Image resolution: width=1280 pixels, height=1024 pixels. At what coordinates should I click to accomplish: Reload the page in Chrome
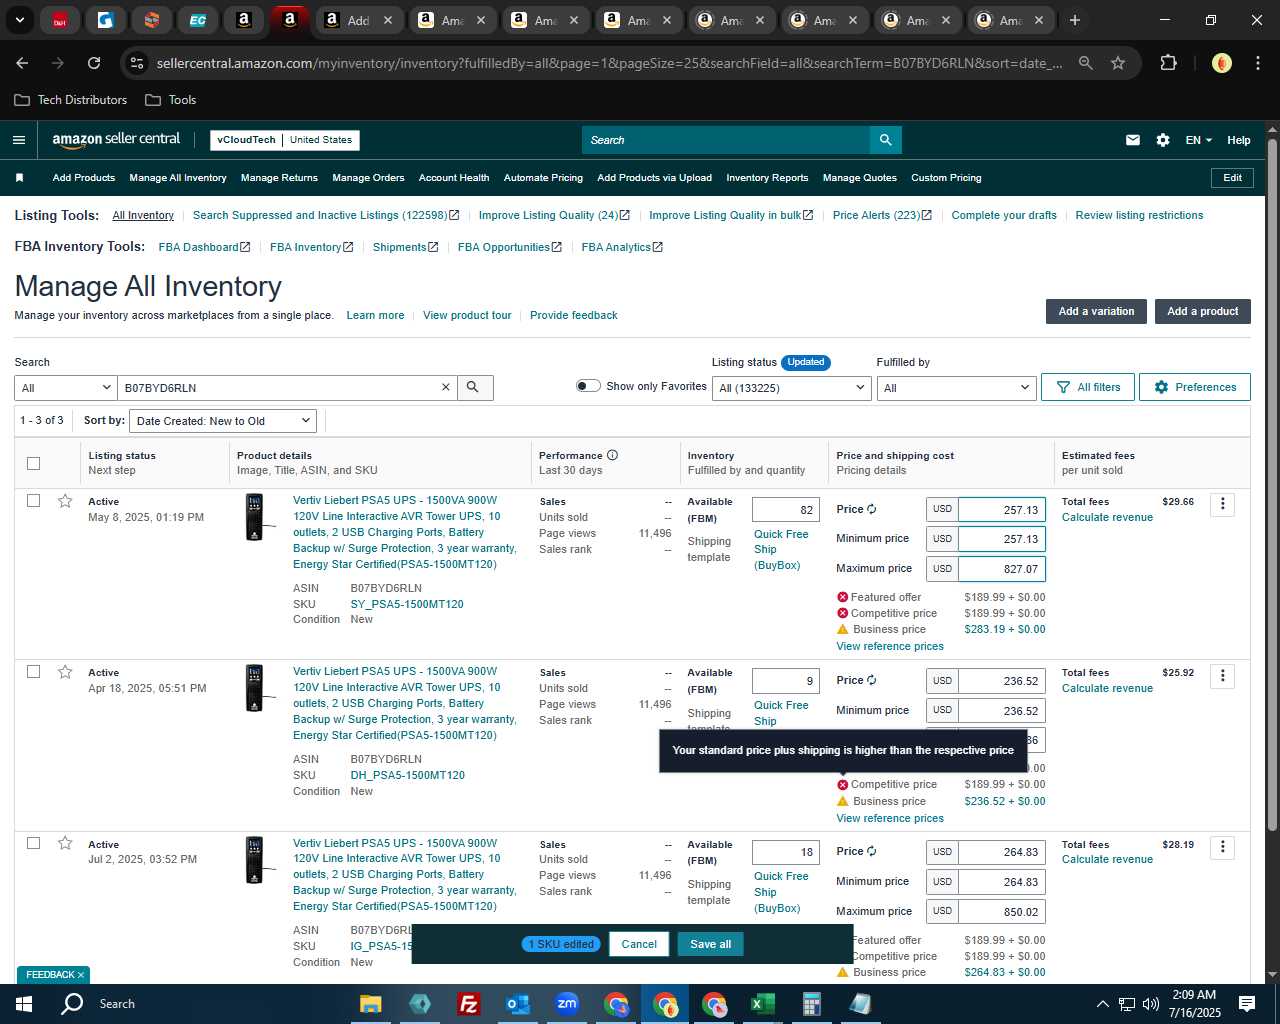coord(94,63)
